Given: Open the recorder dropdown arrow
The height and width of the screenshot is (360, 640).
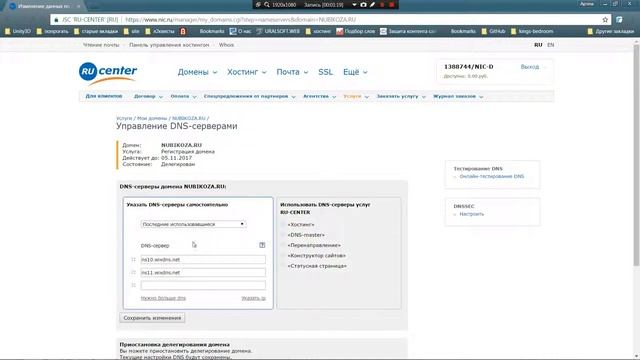Looking at the screenshot, I should coord(354,4).
